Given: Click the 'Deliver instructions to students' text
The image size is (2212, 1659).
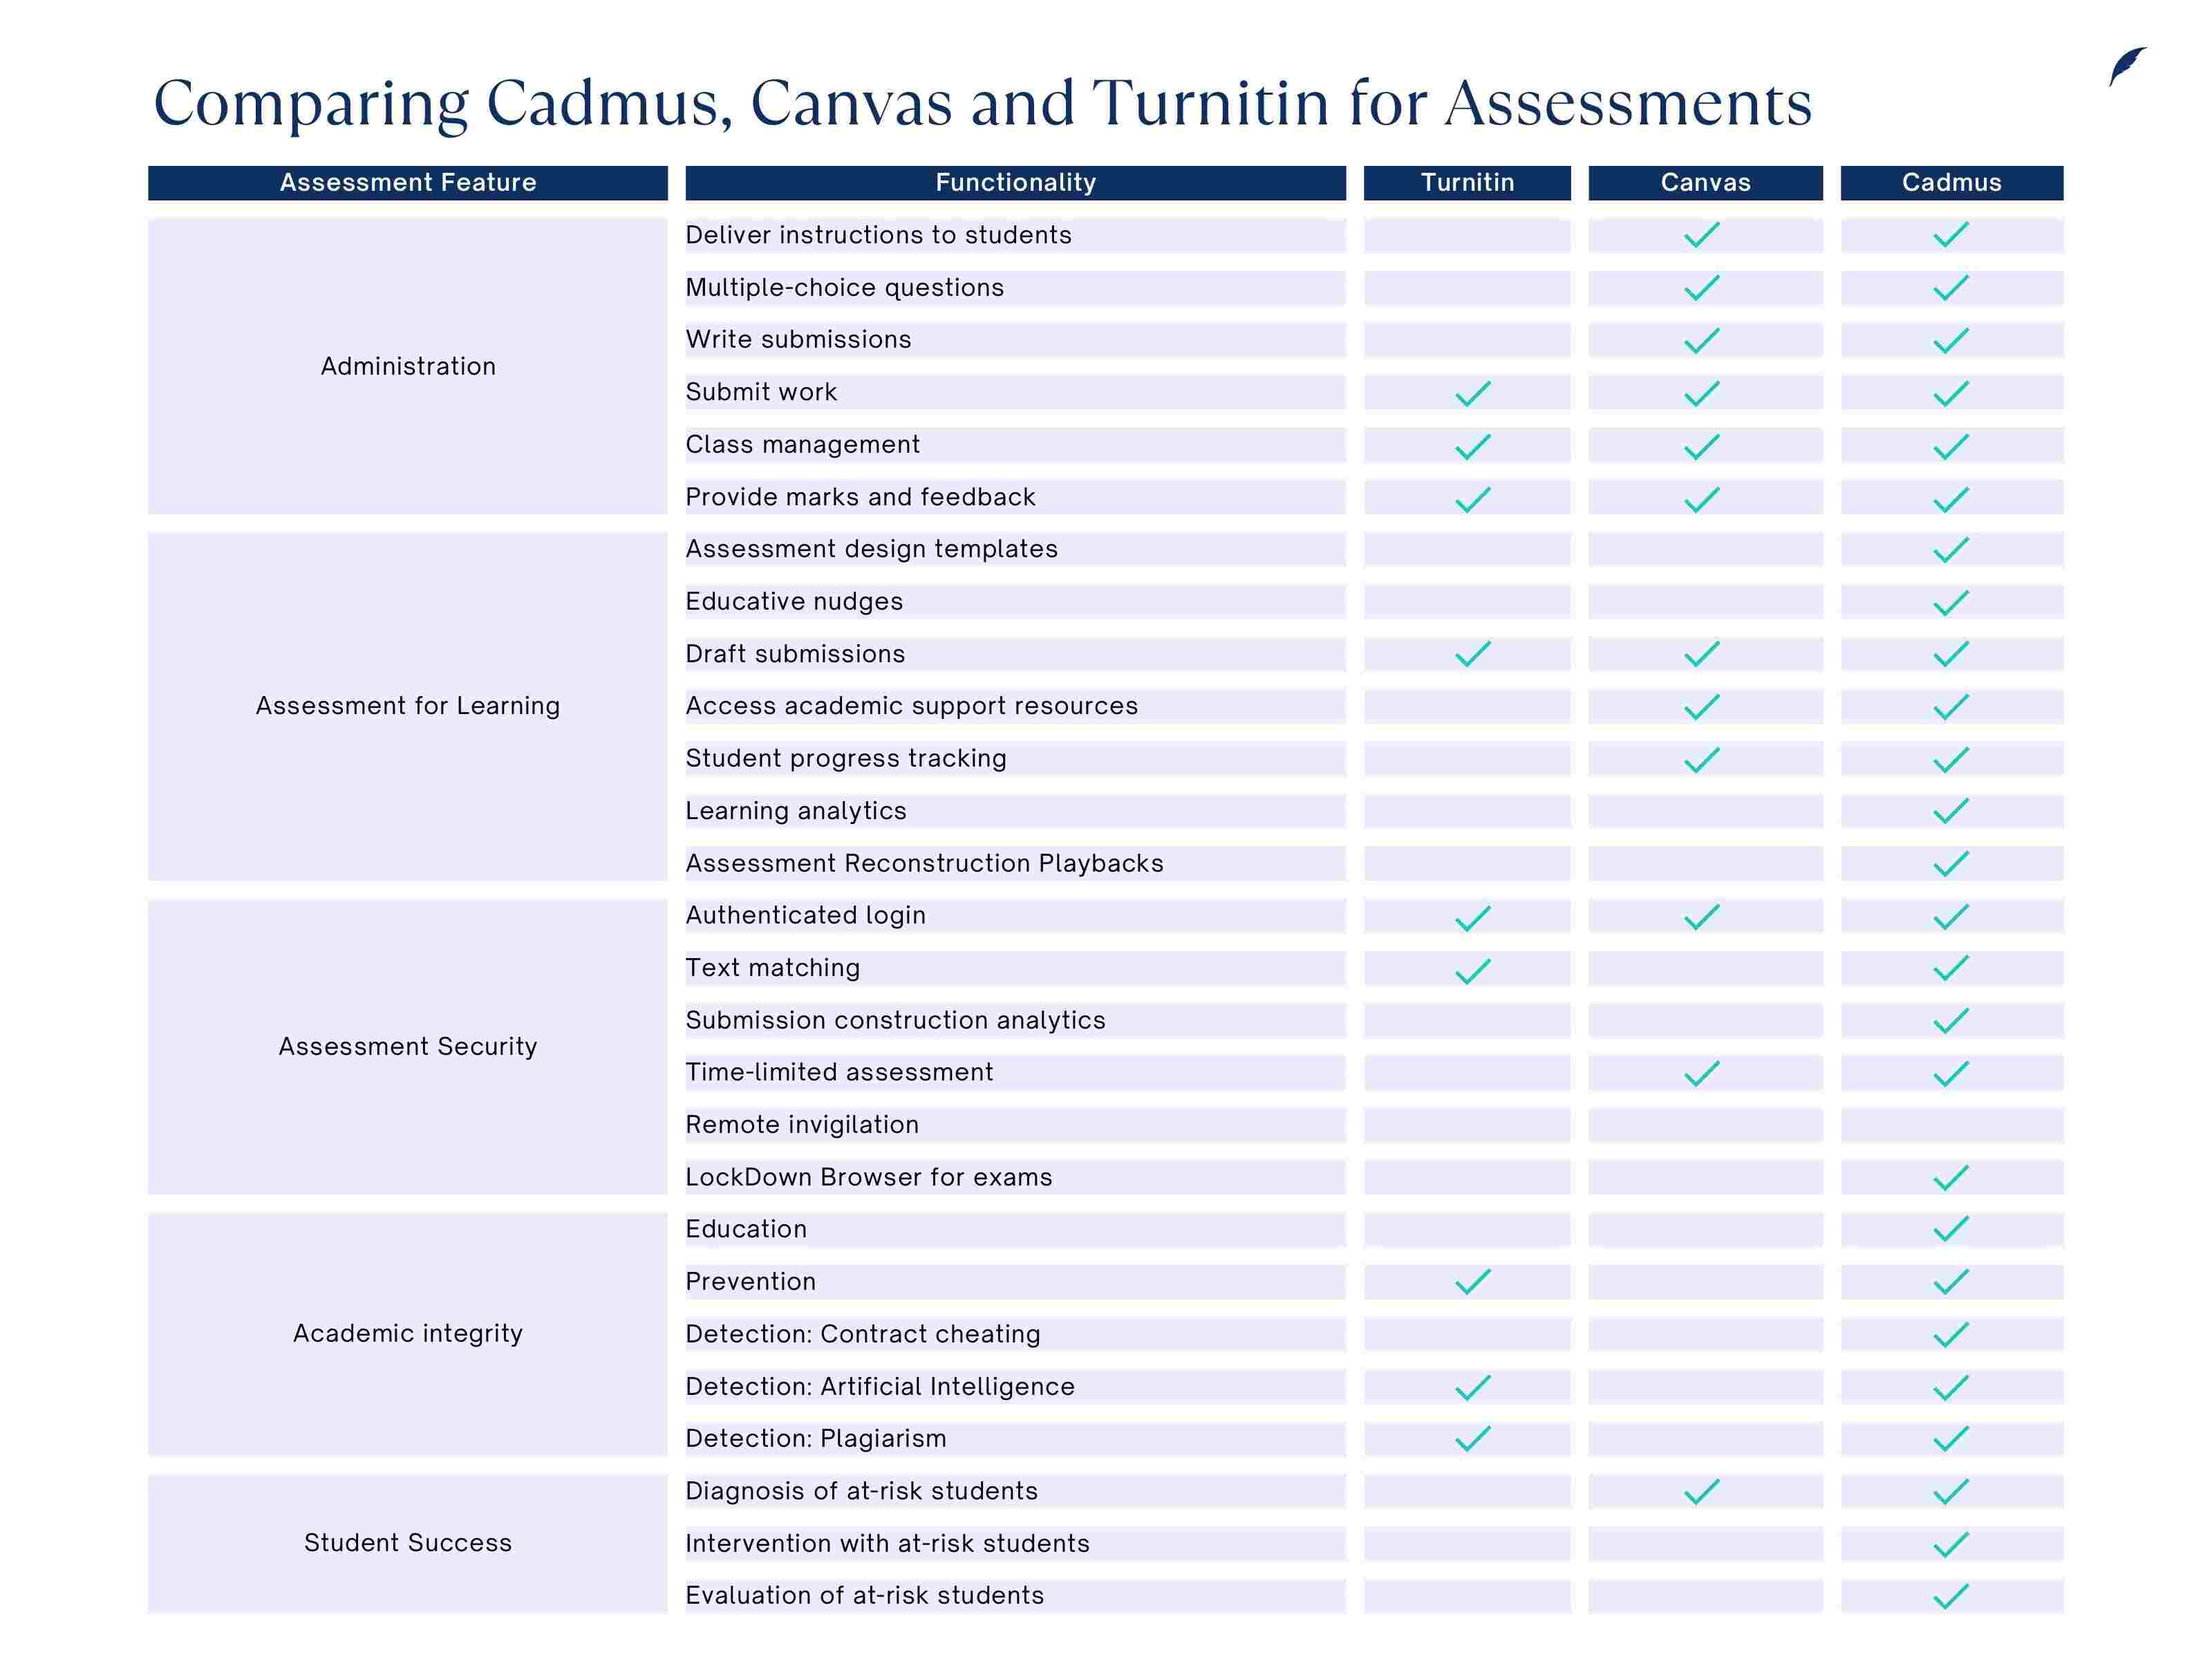Looking at the screenshot, I should click(x=878, y=236).
